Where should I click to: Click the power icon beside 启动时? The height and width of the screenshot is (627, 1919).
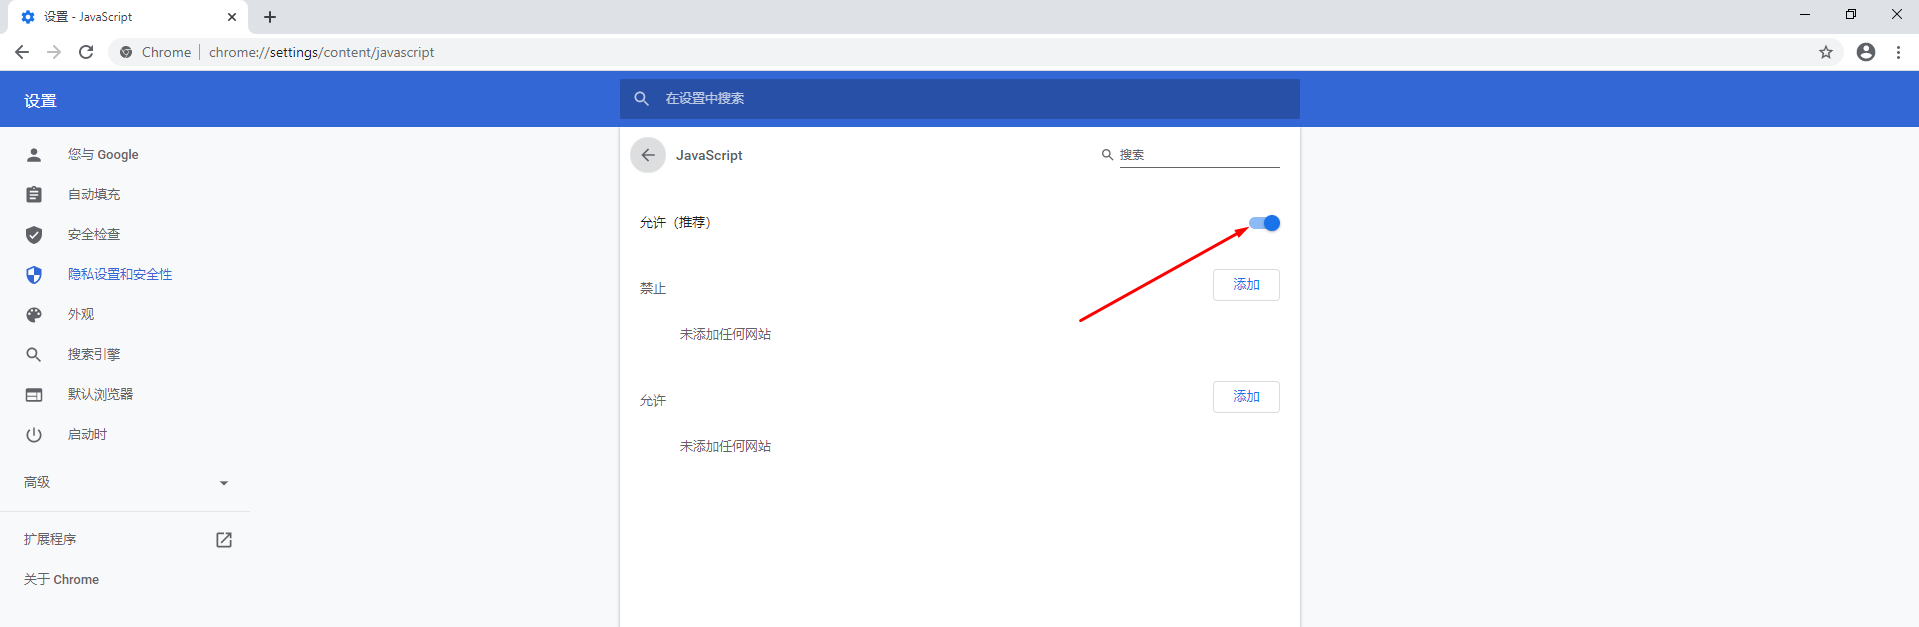34,434
